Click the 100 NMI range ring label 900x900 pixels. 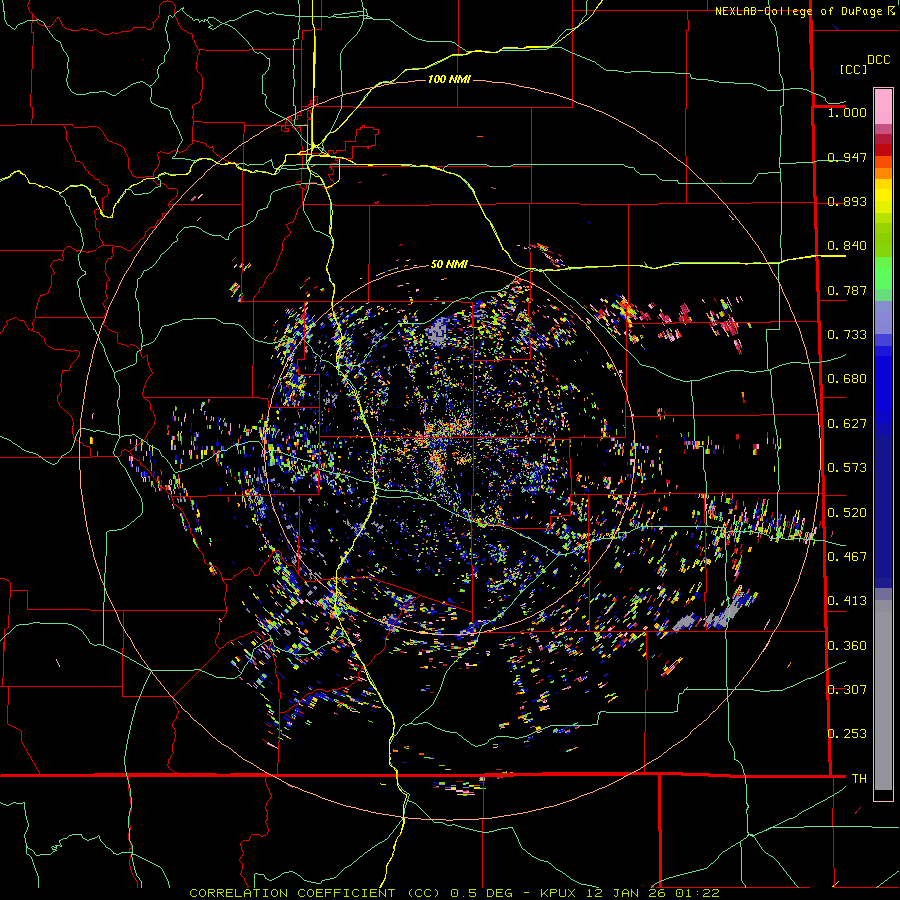pos(449,79)
